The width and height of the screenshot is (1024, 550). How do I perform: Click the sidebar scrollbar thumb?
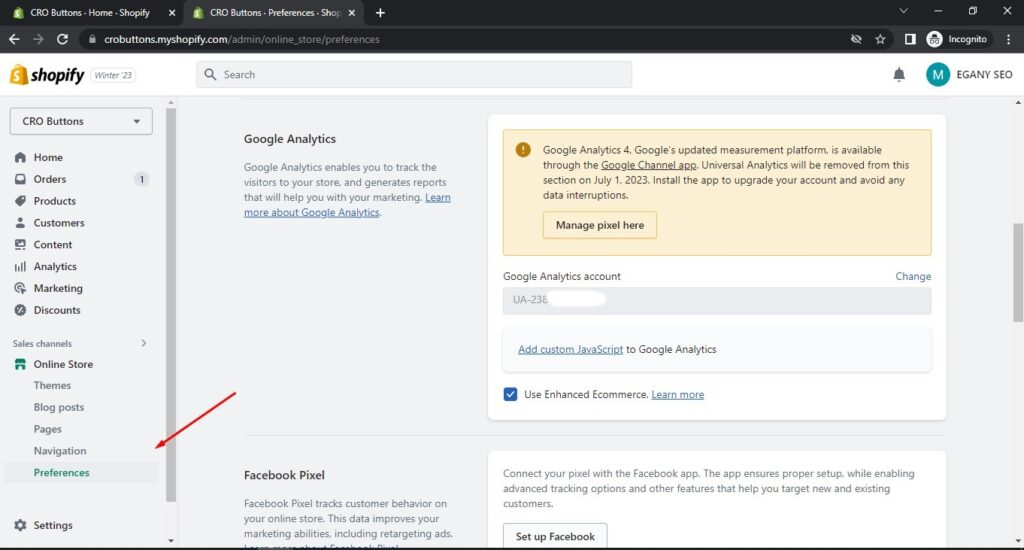[x=171, y=305]
